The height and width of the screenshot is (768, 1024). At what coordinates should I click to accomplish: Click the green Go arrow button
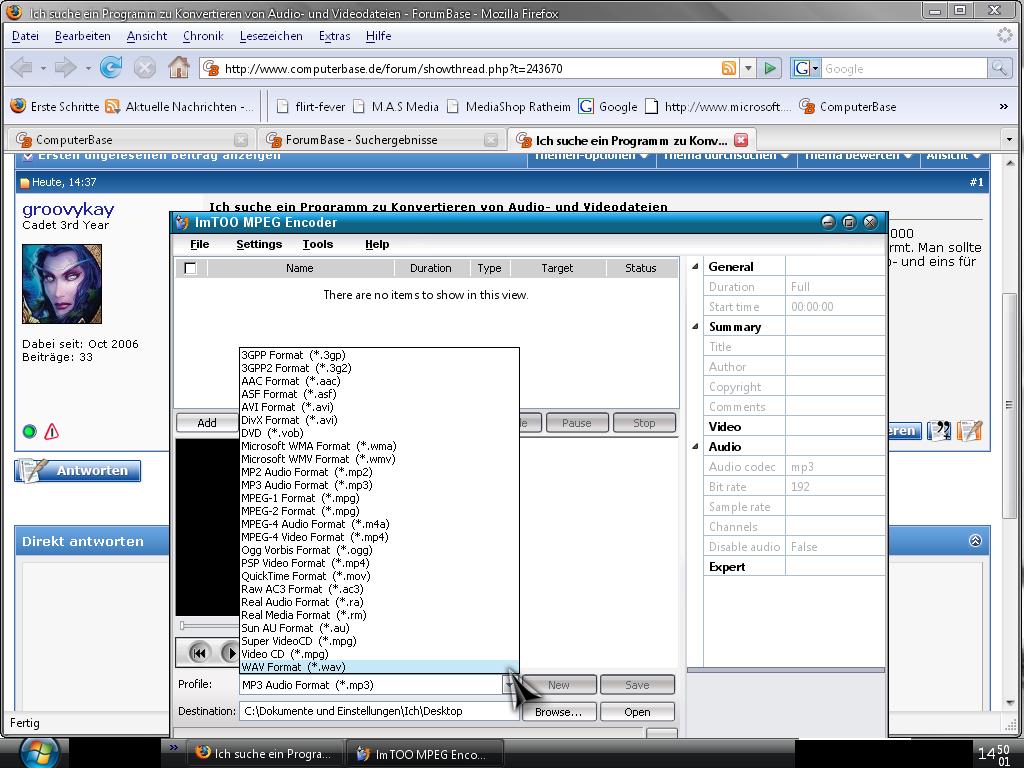(x=770, y=68)
